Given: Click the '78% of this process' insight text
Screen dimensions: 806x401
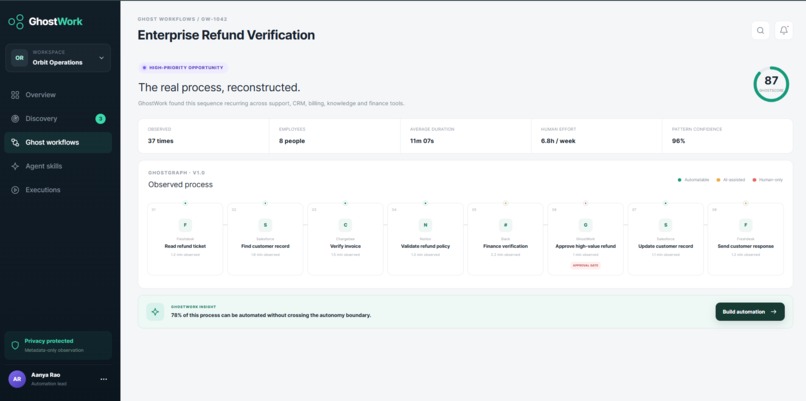Looking at the screenshot, I should click(x=271, y=315).
